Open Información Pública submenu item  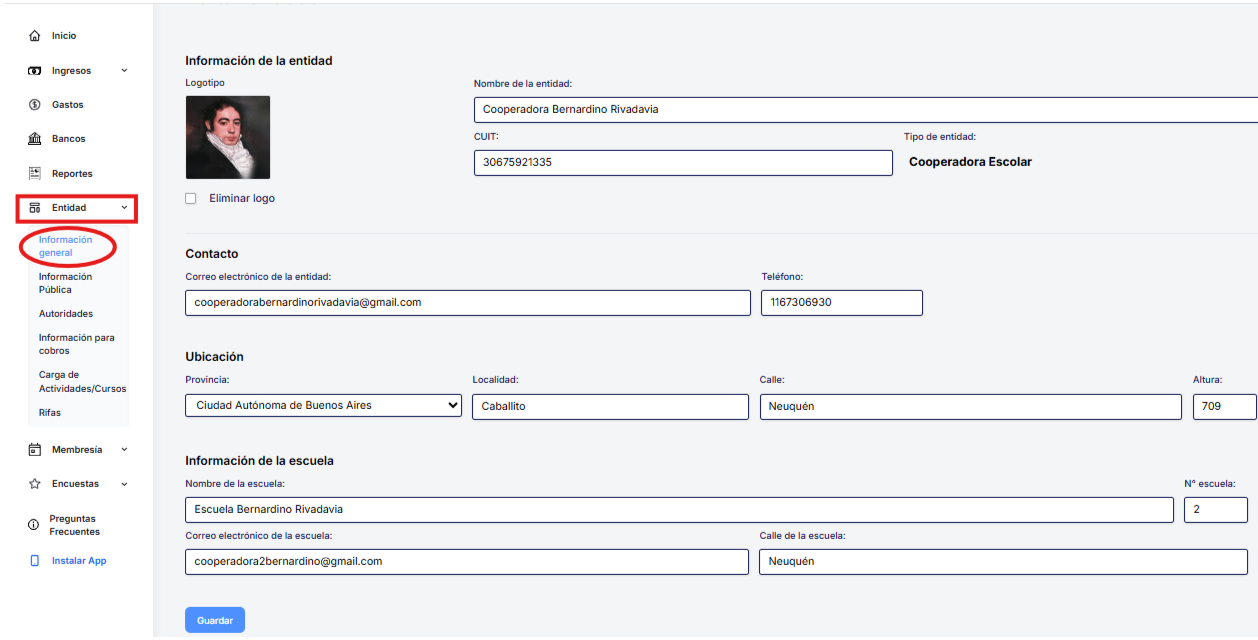pyautogui.click(x=65, y=283)
